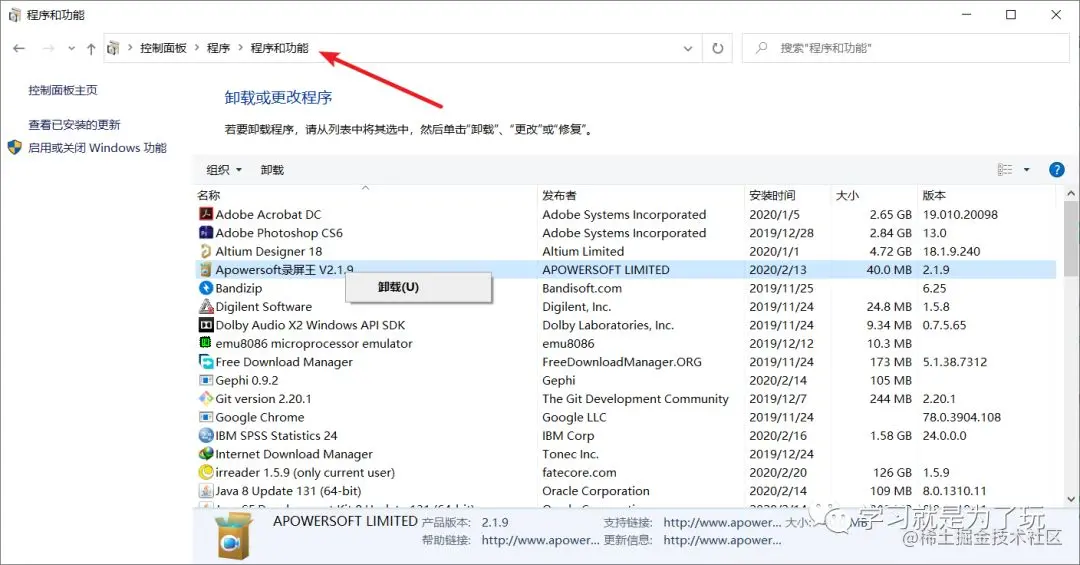The image size is (1080, 565).
Task: Click the 更新信息 URL in details pane
Action: coord(723,540)
